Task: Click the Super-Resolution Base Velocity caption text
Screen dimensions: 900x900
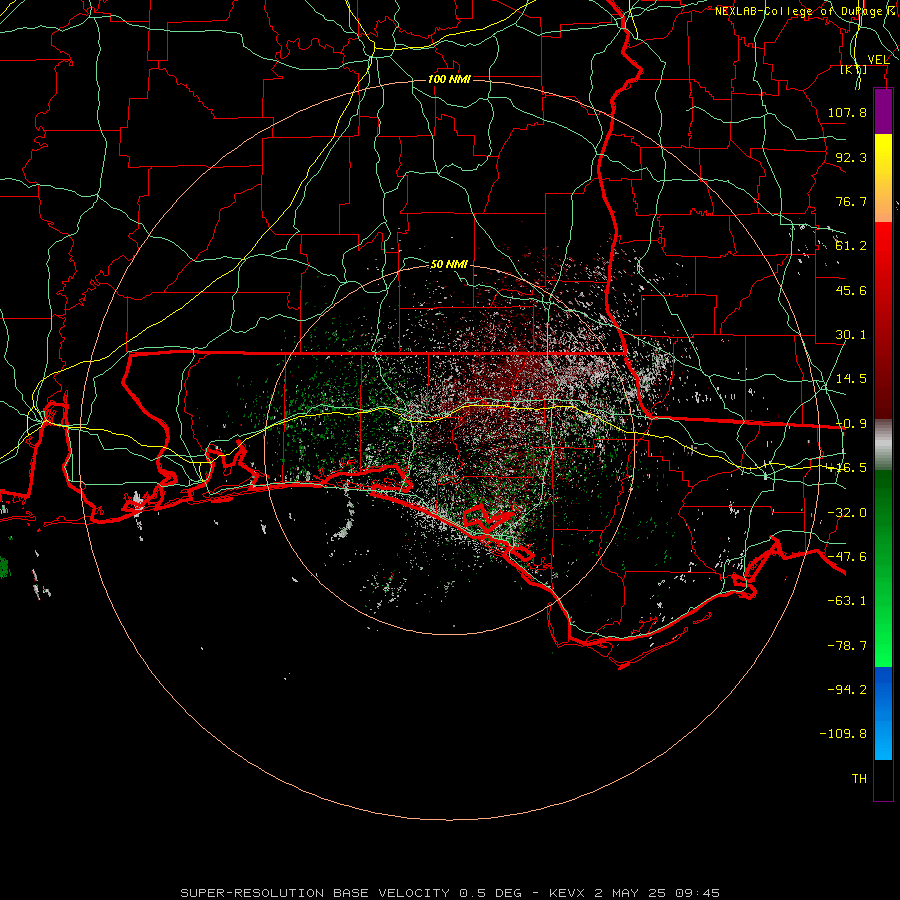Action: (450, 893)
